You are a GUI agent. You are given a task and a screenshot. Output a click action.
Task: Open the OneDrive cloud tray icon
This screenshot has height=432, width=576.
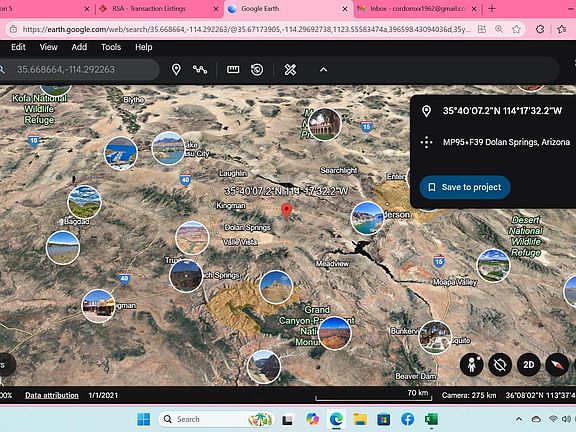[x=536, y=419]
